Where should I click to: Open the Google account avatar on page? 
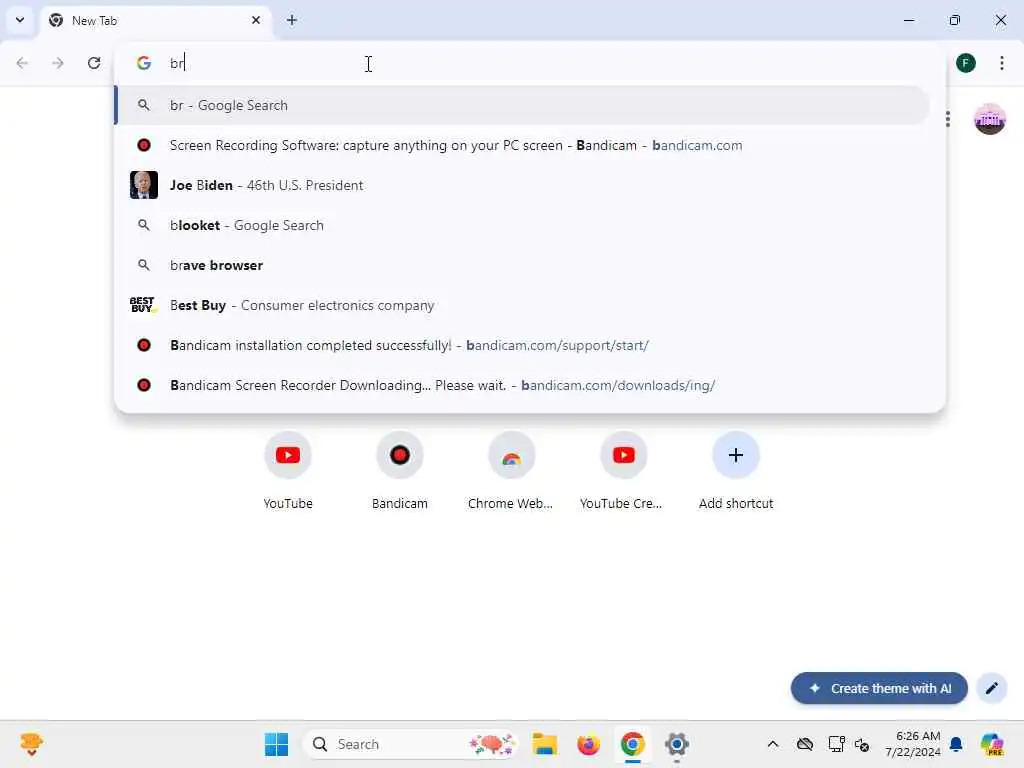[989, 119]
